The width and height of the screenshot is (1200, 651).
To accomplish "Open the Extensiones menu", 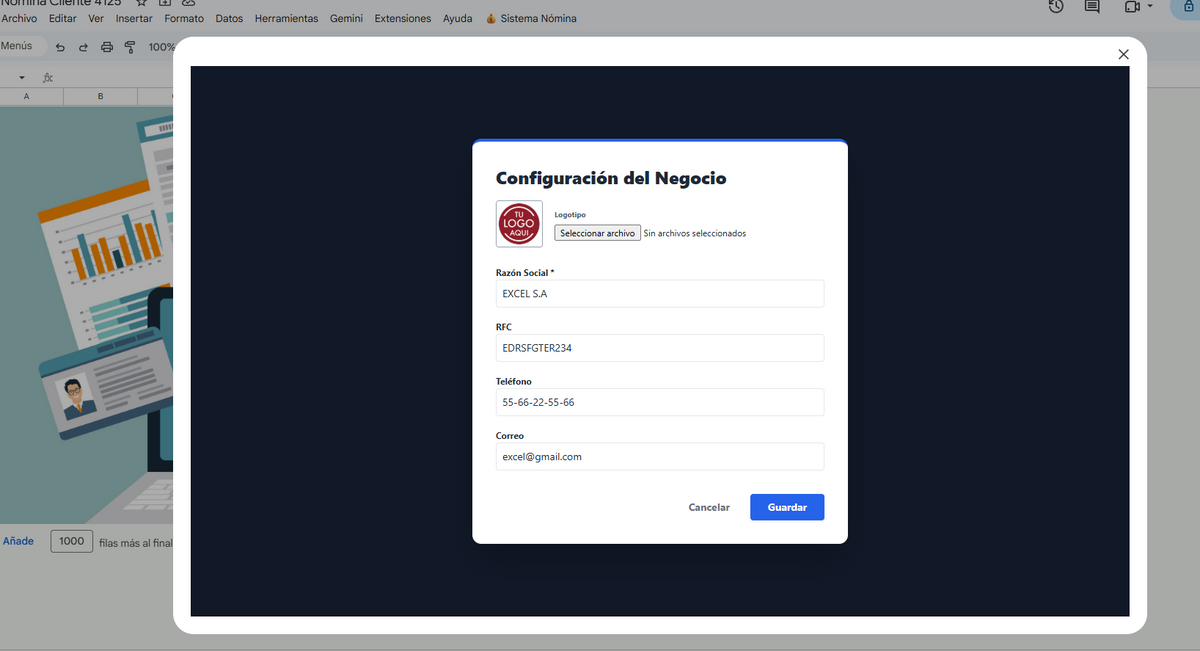I will click(403, 18).
